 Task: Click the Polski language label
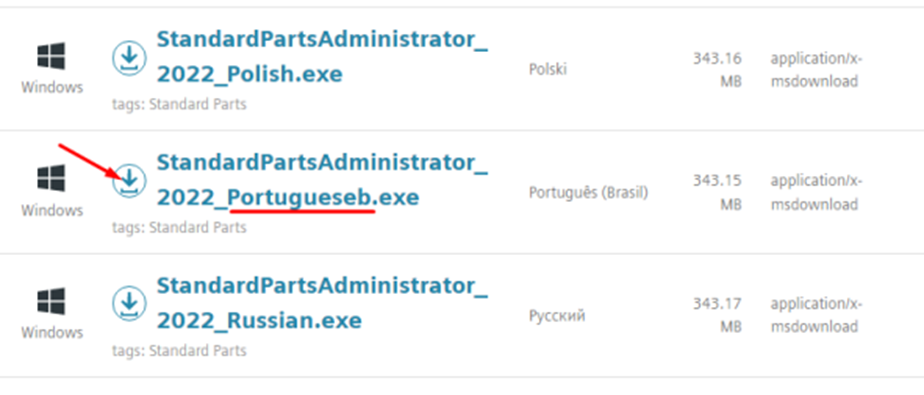point(548,70)
